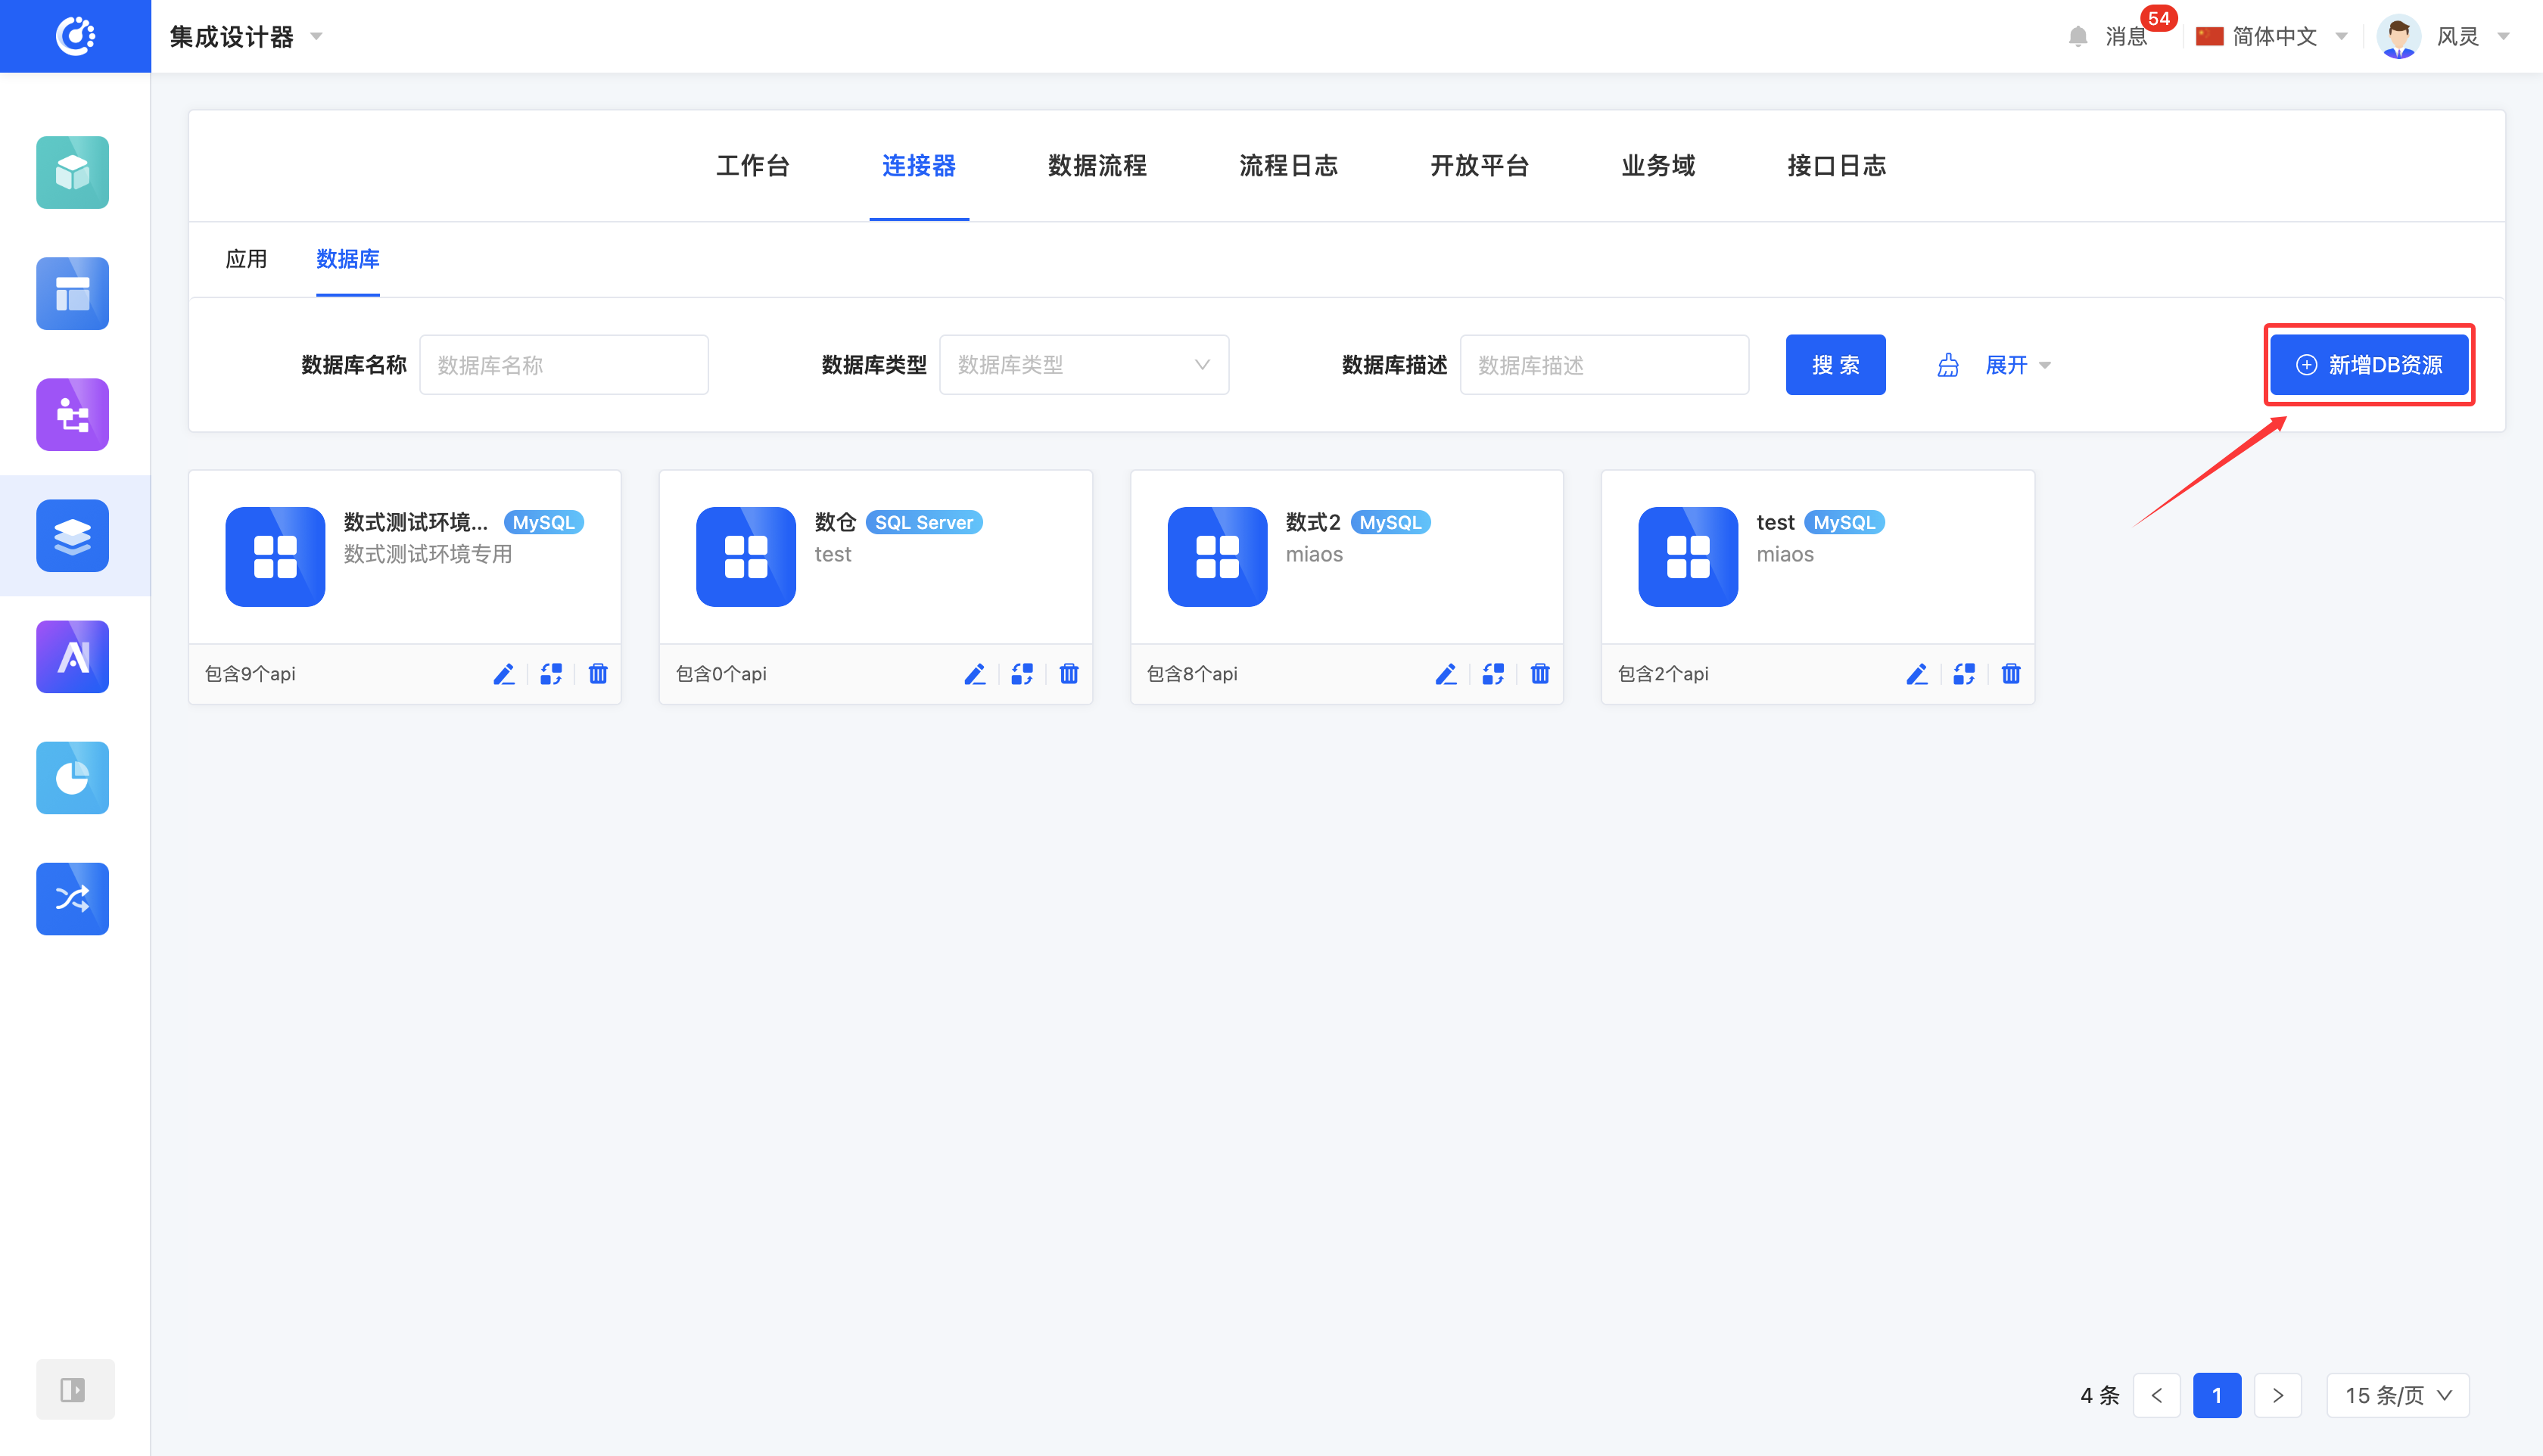Open the AI module in sidebar
Image resolution: width=2543 pixels, height=1456 pixels.
[72, 657]
